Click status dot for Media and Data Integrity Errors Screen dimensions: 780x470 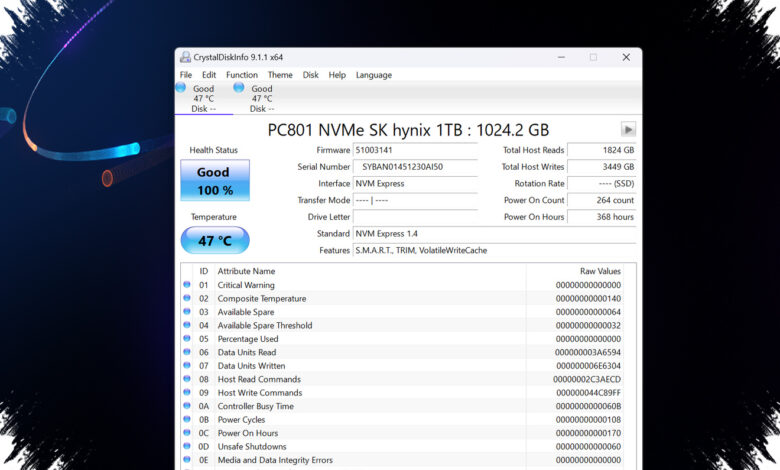187,459
